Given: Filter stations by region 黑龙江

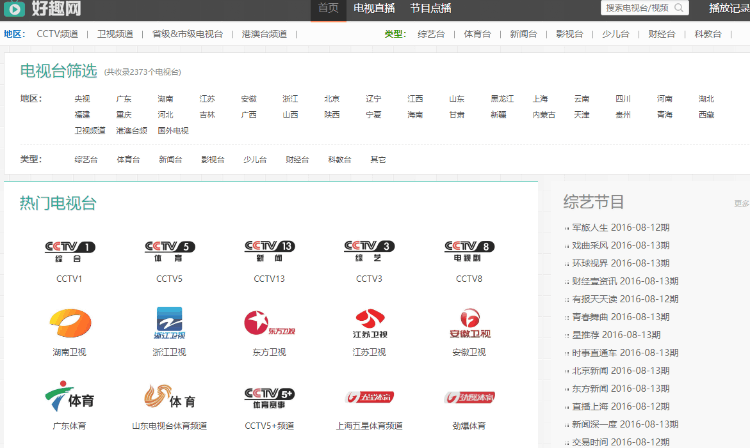Looking at the screenshot, I should [502, 98].
